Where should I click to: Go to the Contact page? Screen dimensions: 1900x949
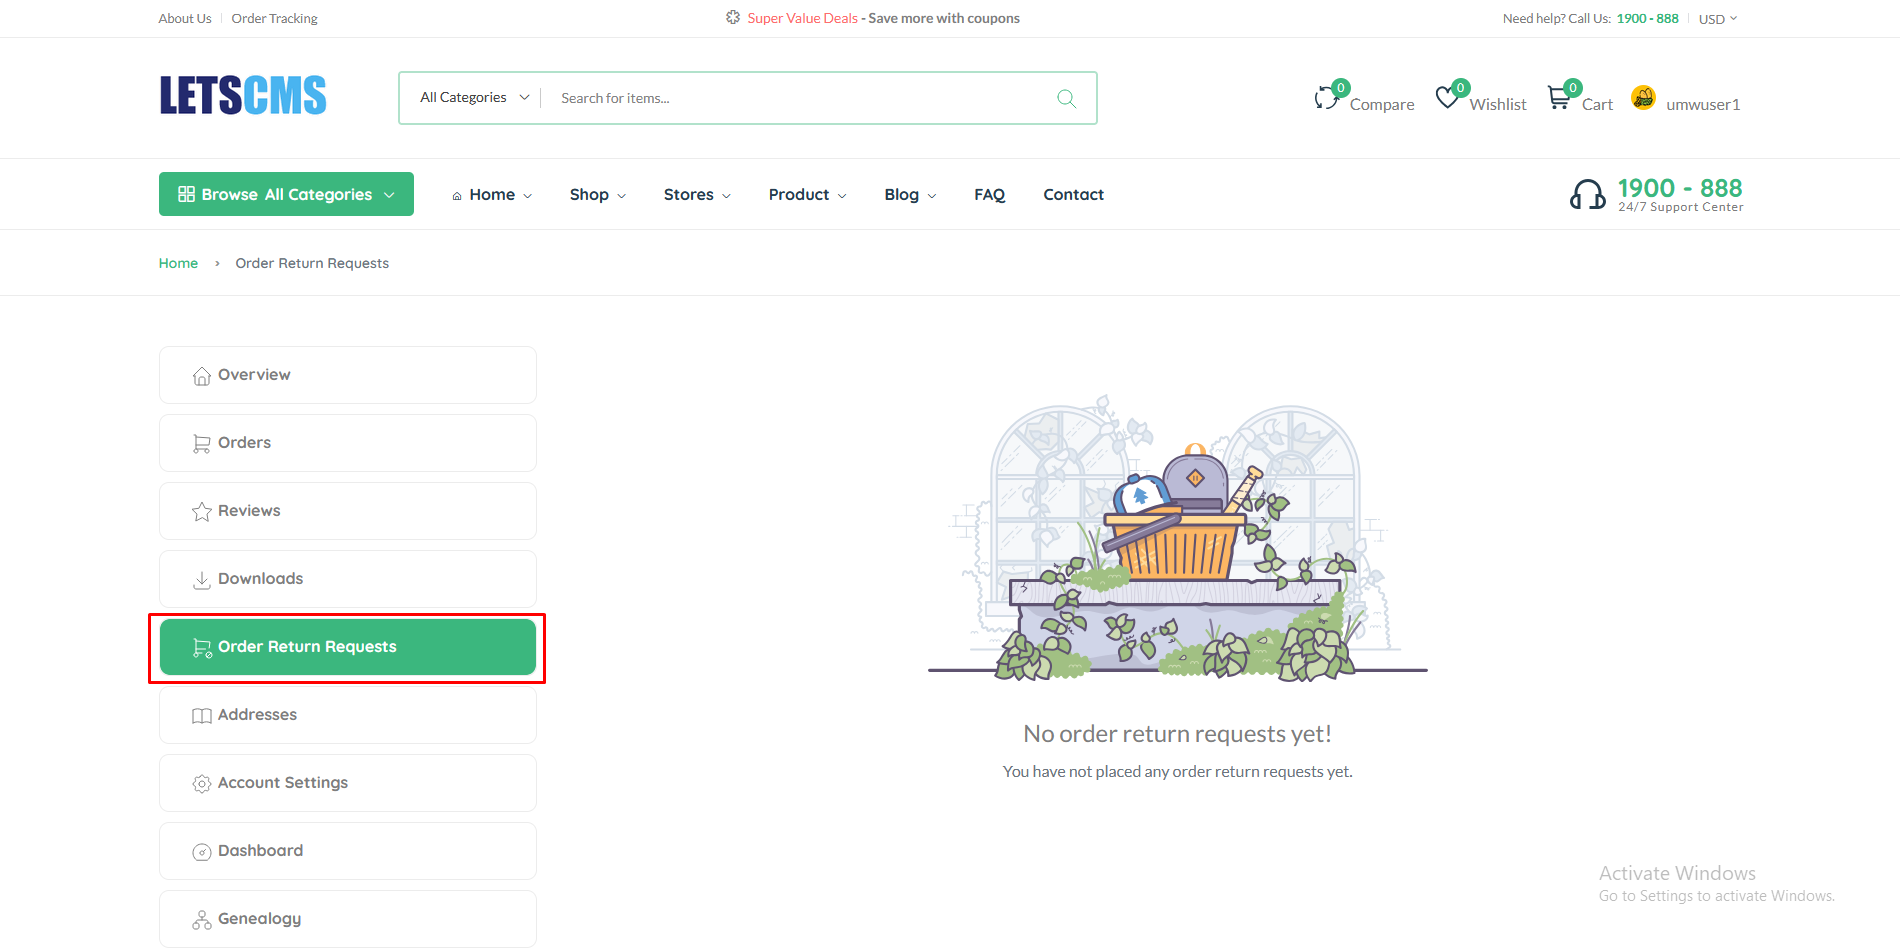[1073, 195]
